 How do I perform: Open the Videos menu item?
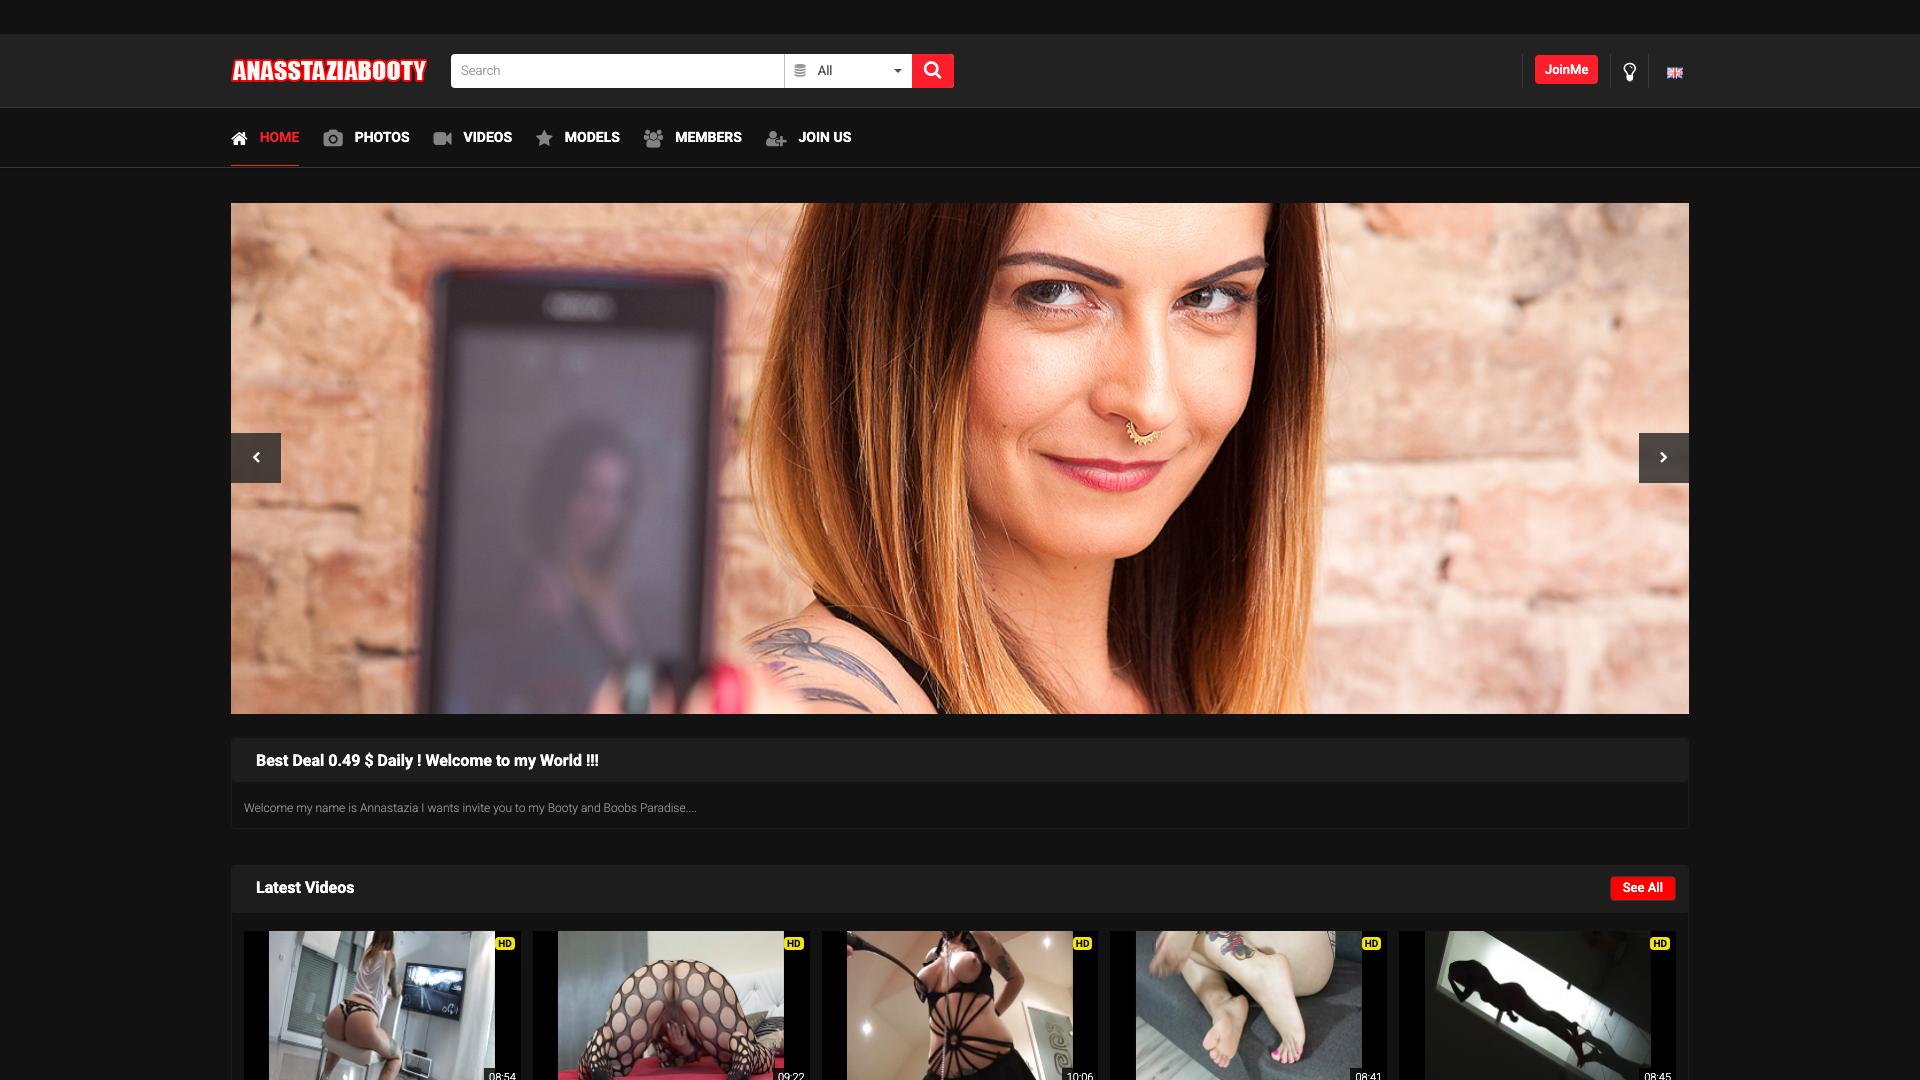tap(487, 137)
